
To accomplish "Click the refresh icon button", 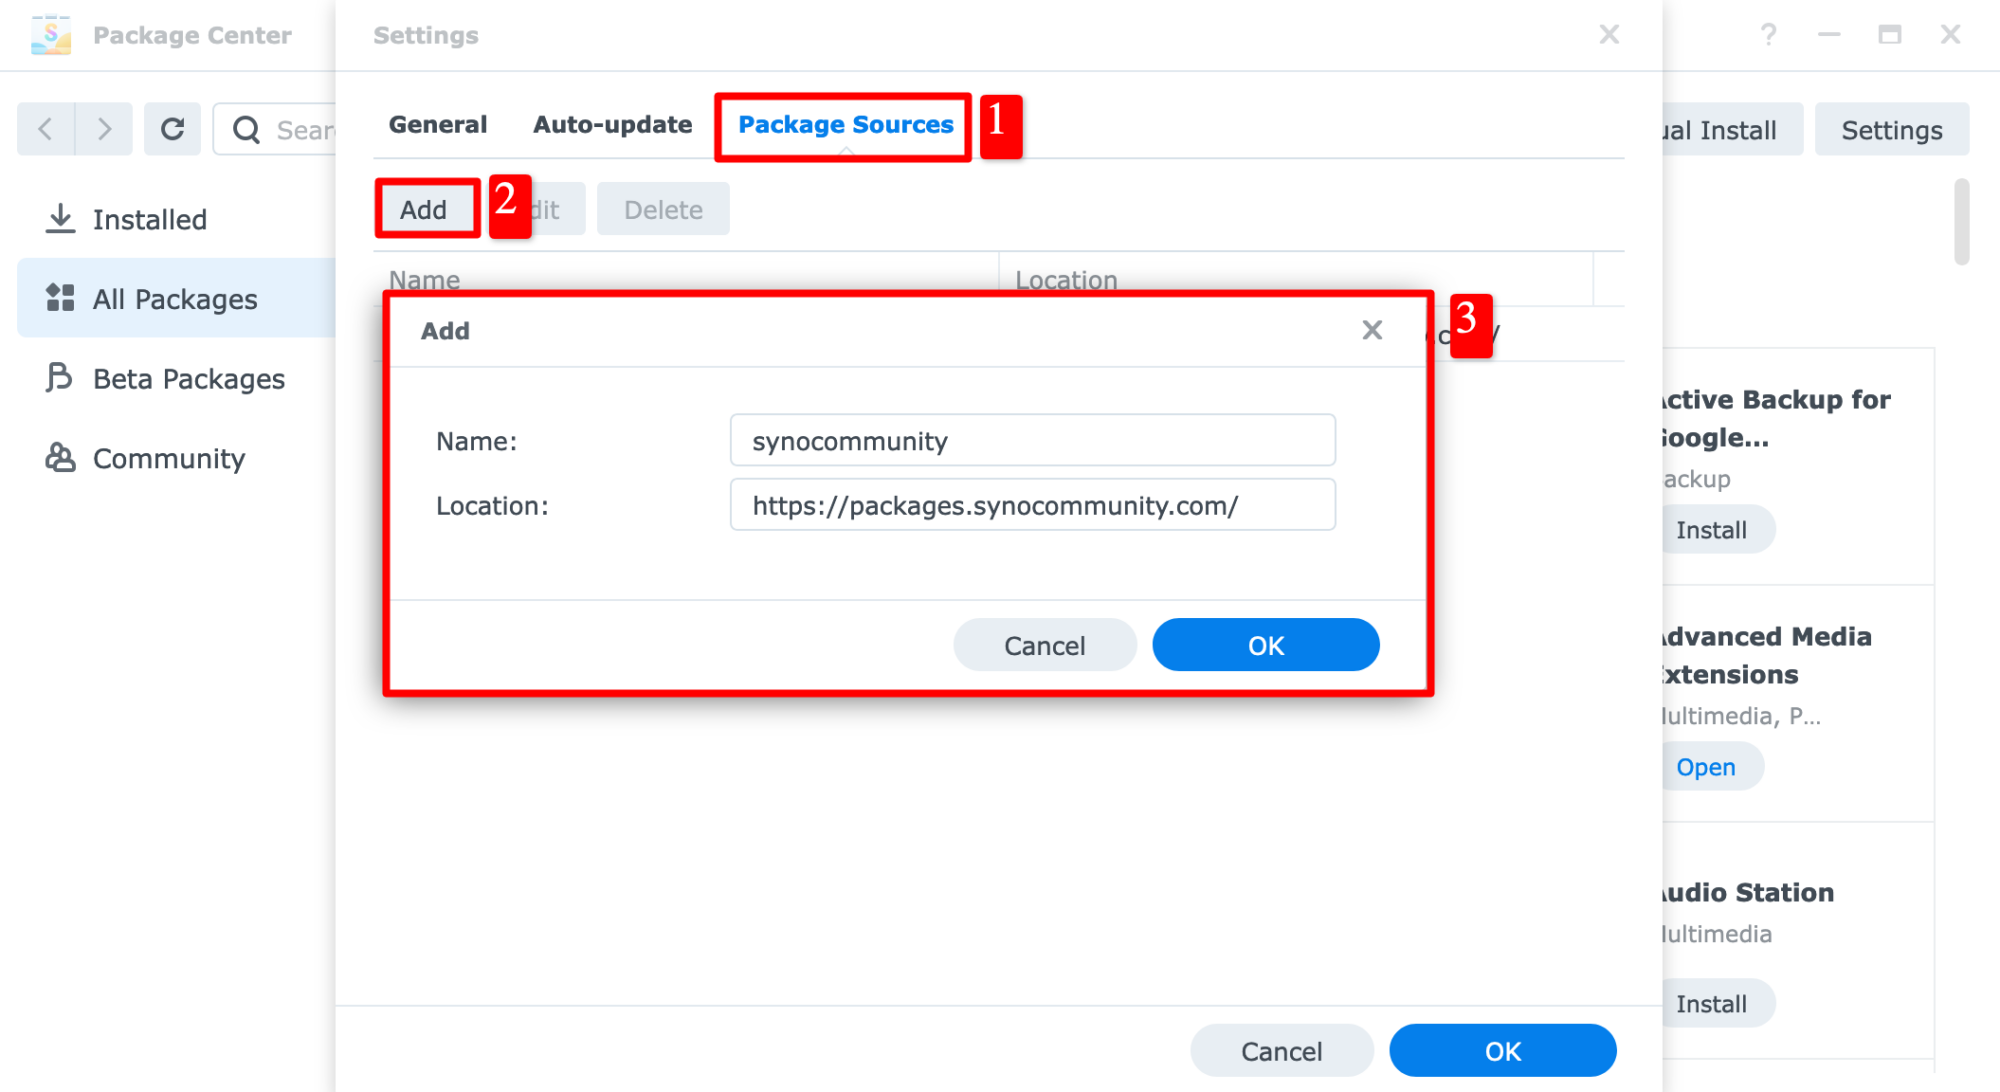I will coord(172,129).
